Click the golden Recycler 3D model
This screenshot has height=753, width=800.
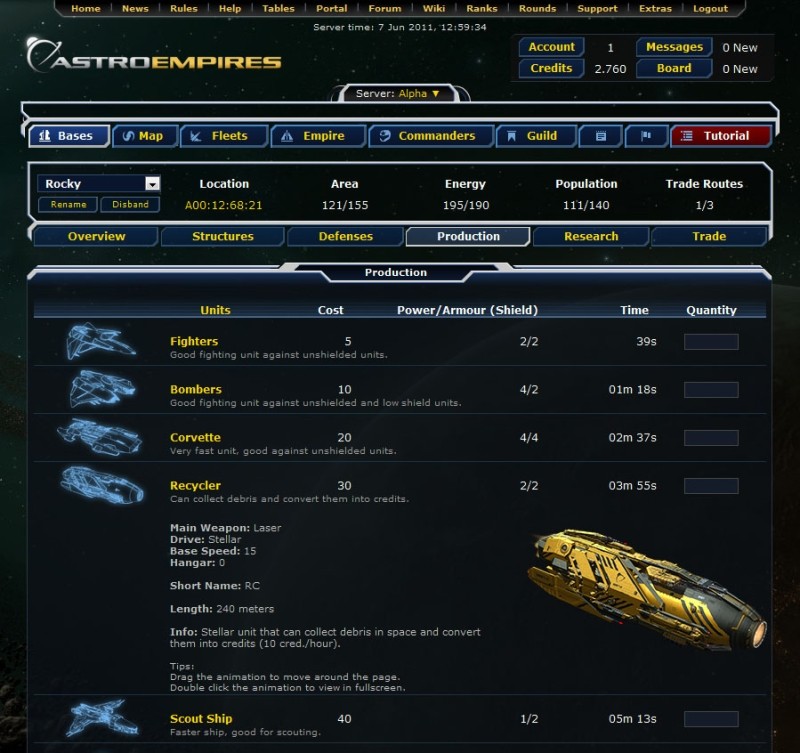pyautogui.click(x=646, y=589)
